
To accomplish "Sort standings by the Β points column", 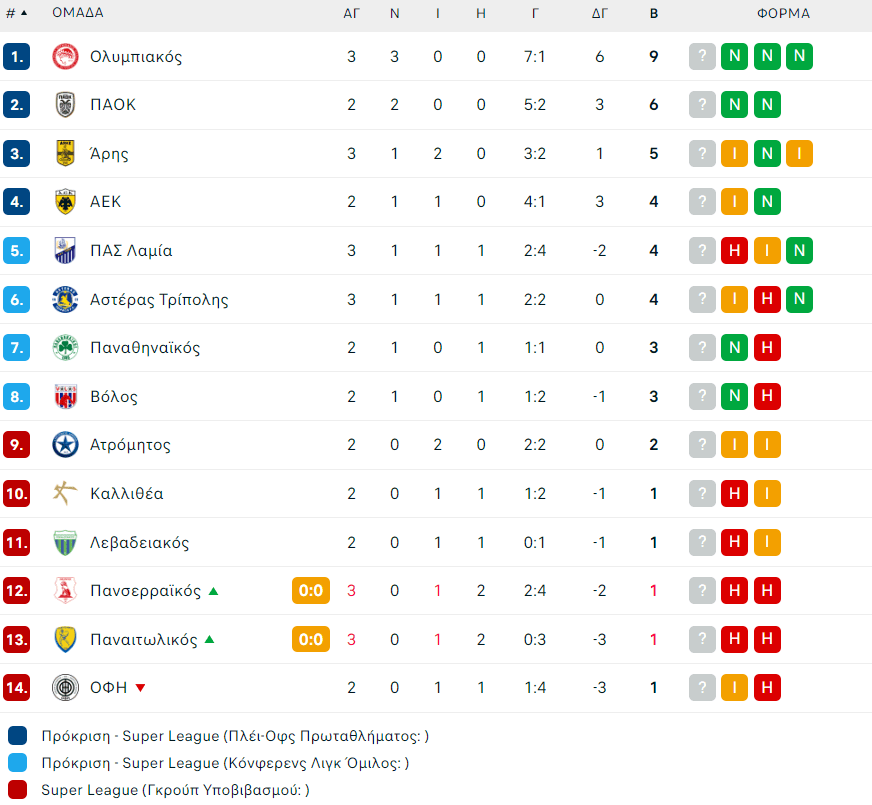I will [x=654, y=14].
